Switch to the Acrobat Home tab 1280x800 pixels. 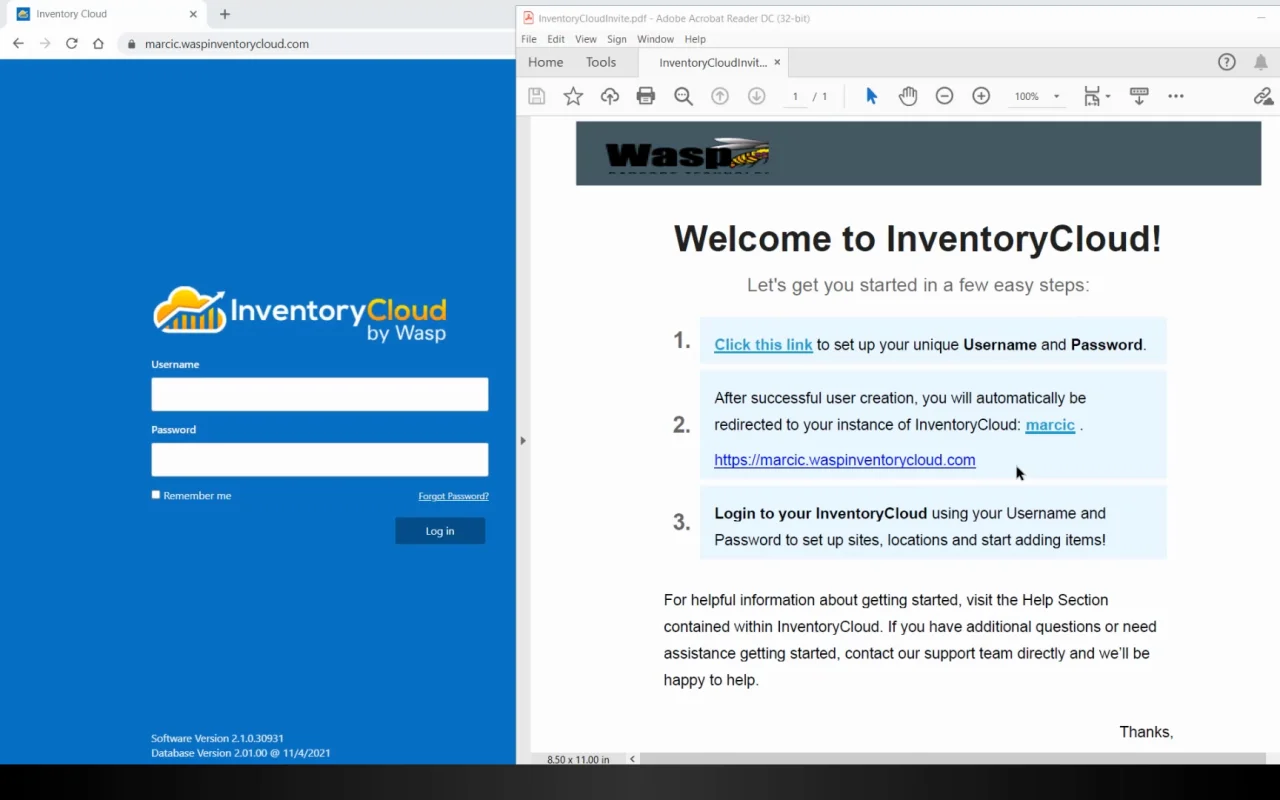pyautogui.click(x=546, y=62)
